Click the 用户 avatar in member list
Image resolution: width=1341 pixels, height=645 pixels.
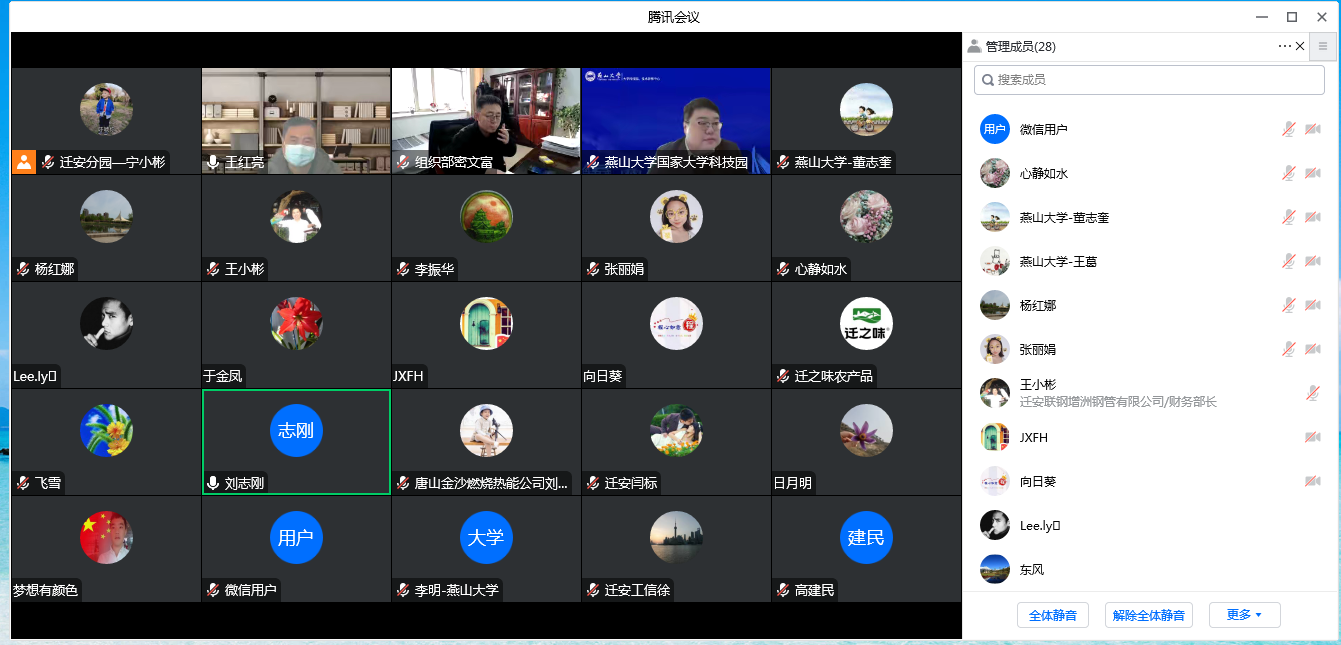pos(995,129)
